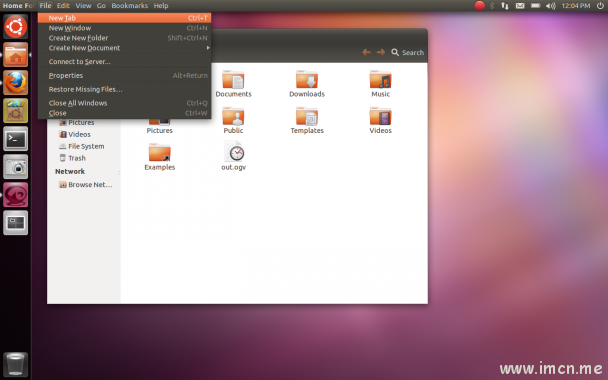The height and width of the screenshot is (380, 608).
Task: Choose Close from the File menu
Action: tap(124, 113)
